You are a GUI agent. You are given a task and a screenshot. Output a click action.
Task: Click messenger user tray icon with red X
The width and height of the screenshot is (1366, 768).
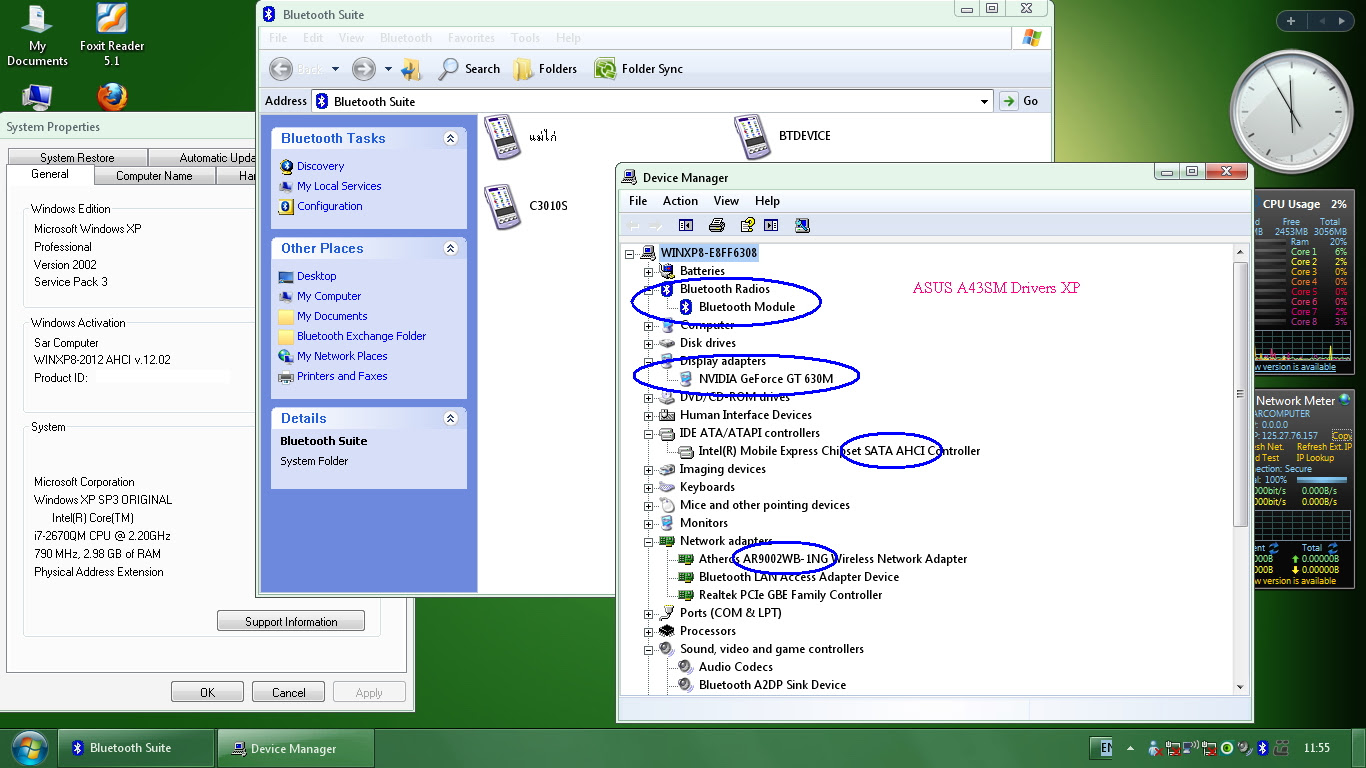click(1156, 748)
